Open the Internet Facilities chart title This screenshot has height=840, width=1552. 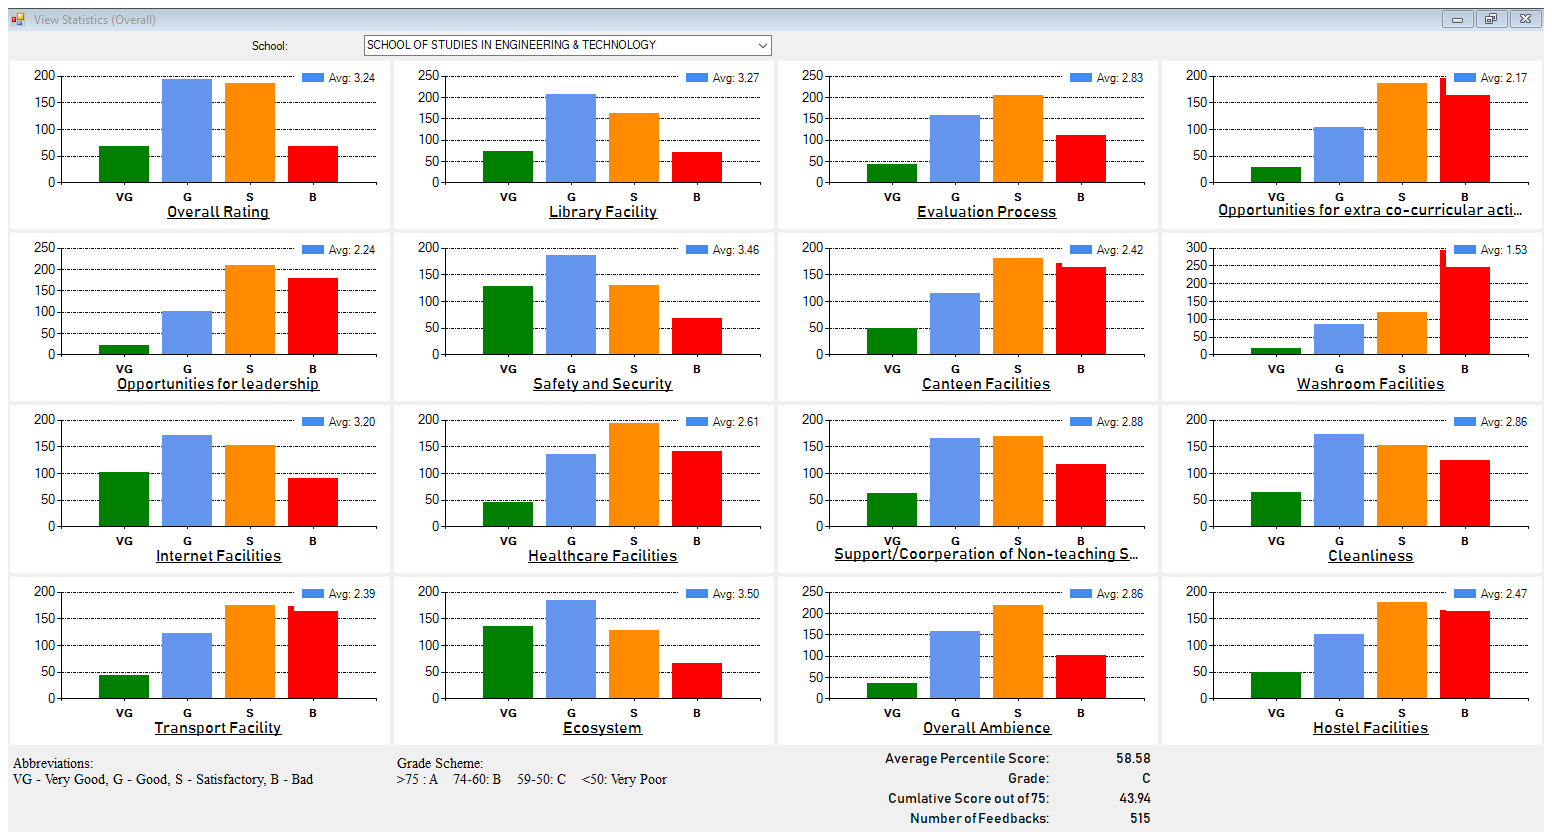(218, 556)
